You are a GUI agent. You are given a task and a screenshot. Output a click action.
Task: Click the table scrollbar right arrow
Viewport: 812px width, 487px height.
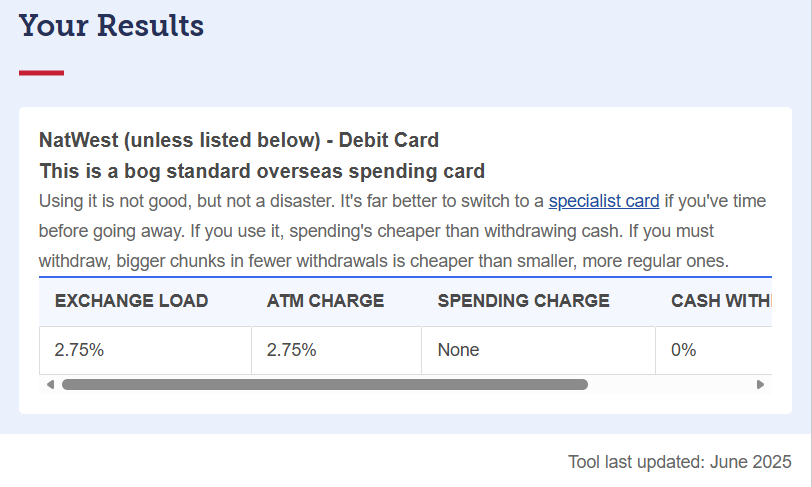760,384
